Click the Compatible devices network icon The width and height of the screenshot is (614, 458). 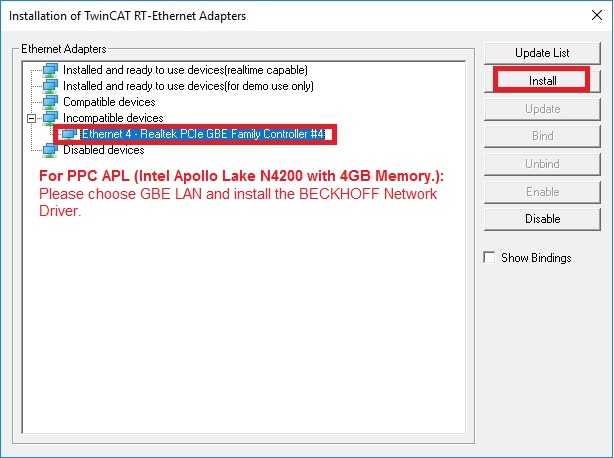[50, 102]
